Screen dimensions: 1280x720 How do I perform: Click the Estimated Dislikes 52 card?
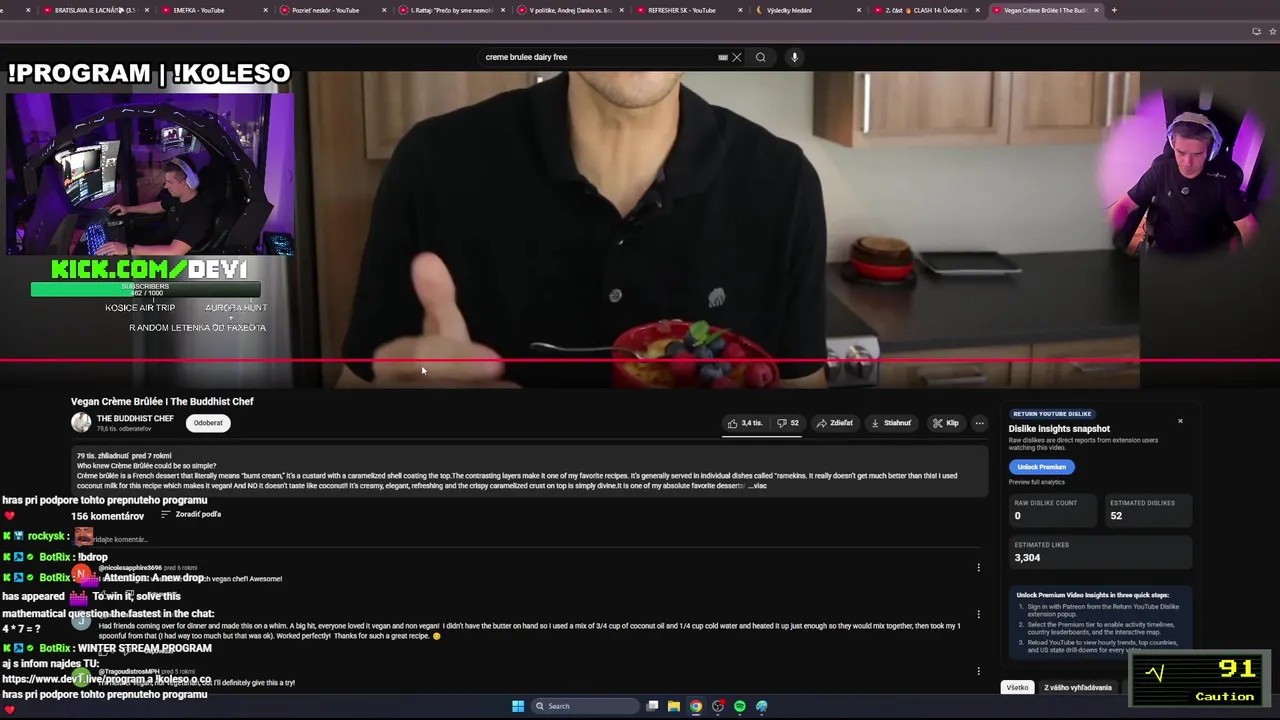(1148, 510)
